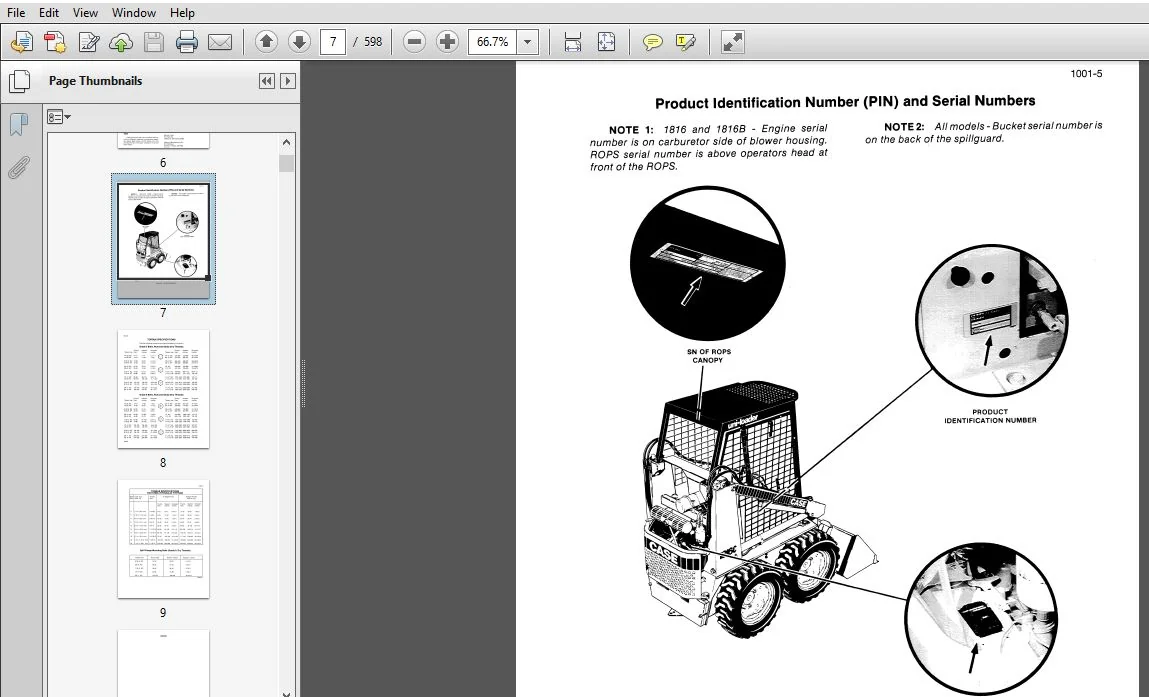The image size is (1149, 697).
Task: Open the File menu
Action: [15, 12]
